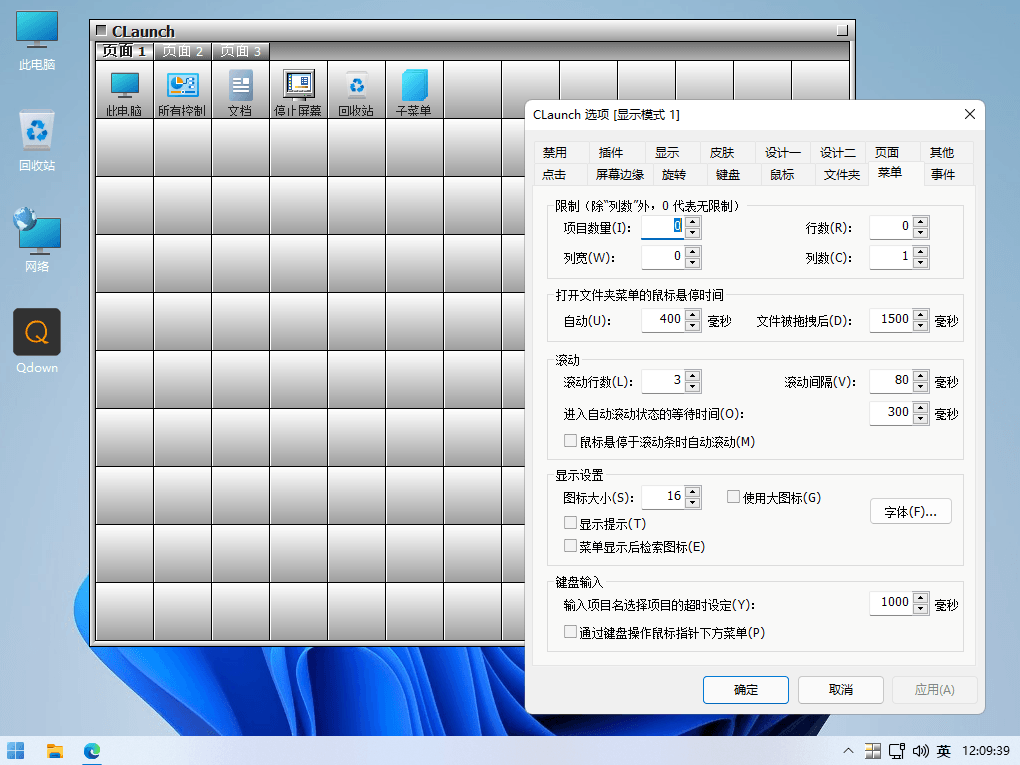Close the CLaunch 选项 dialog
Screen dimensions: 1020x765
click(969, 114)
